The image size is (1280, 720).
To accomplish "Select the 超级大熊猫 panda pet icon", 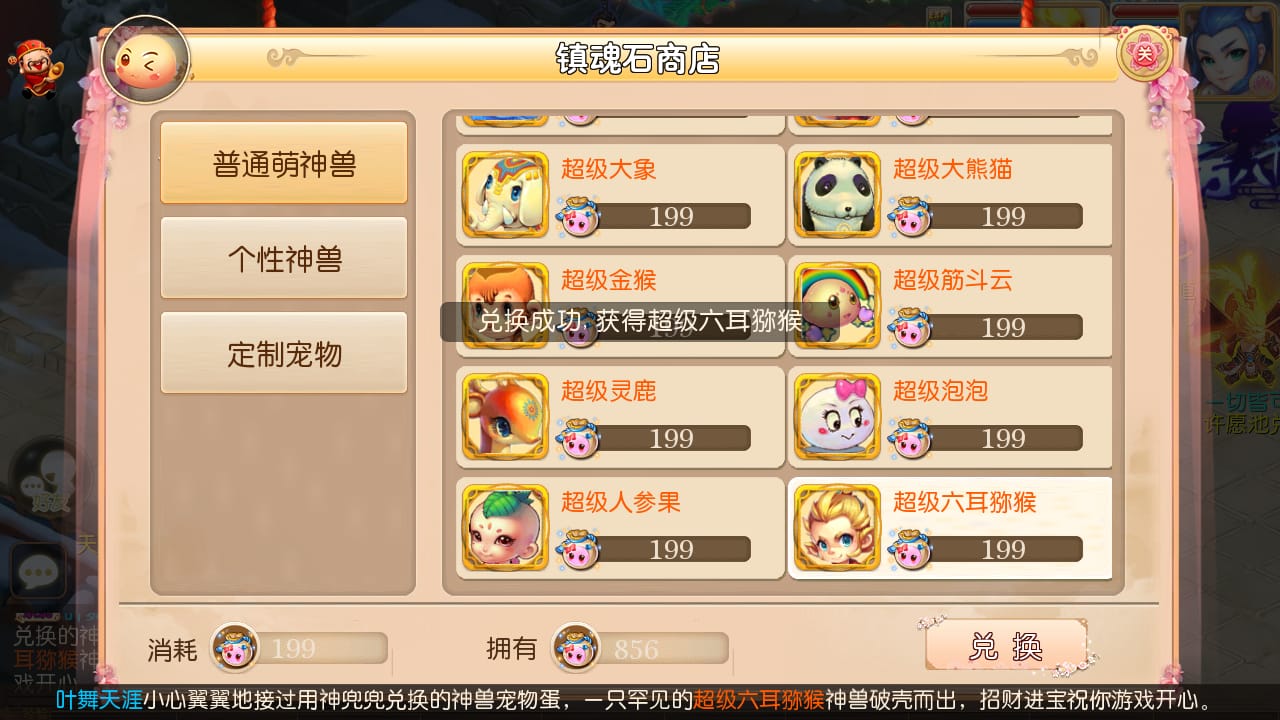I will (x=838, y=194).
